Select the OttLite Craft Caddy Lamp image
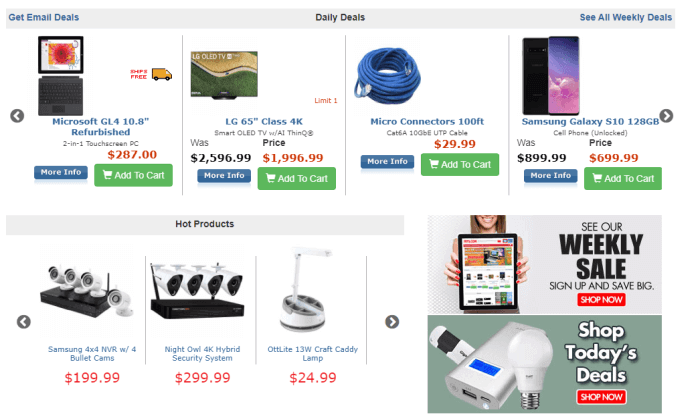Screen dimensions: 680x414 coord(306,290)
